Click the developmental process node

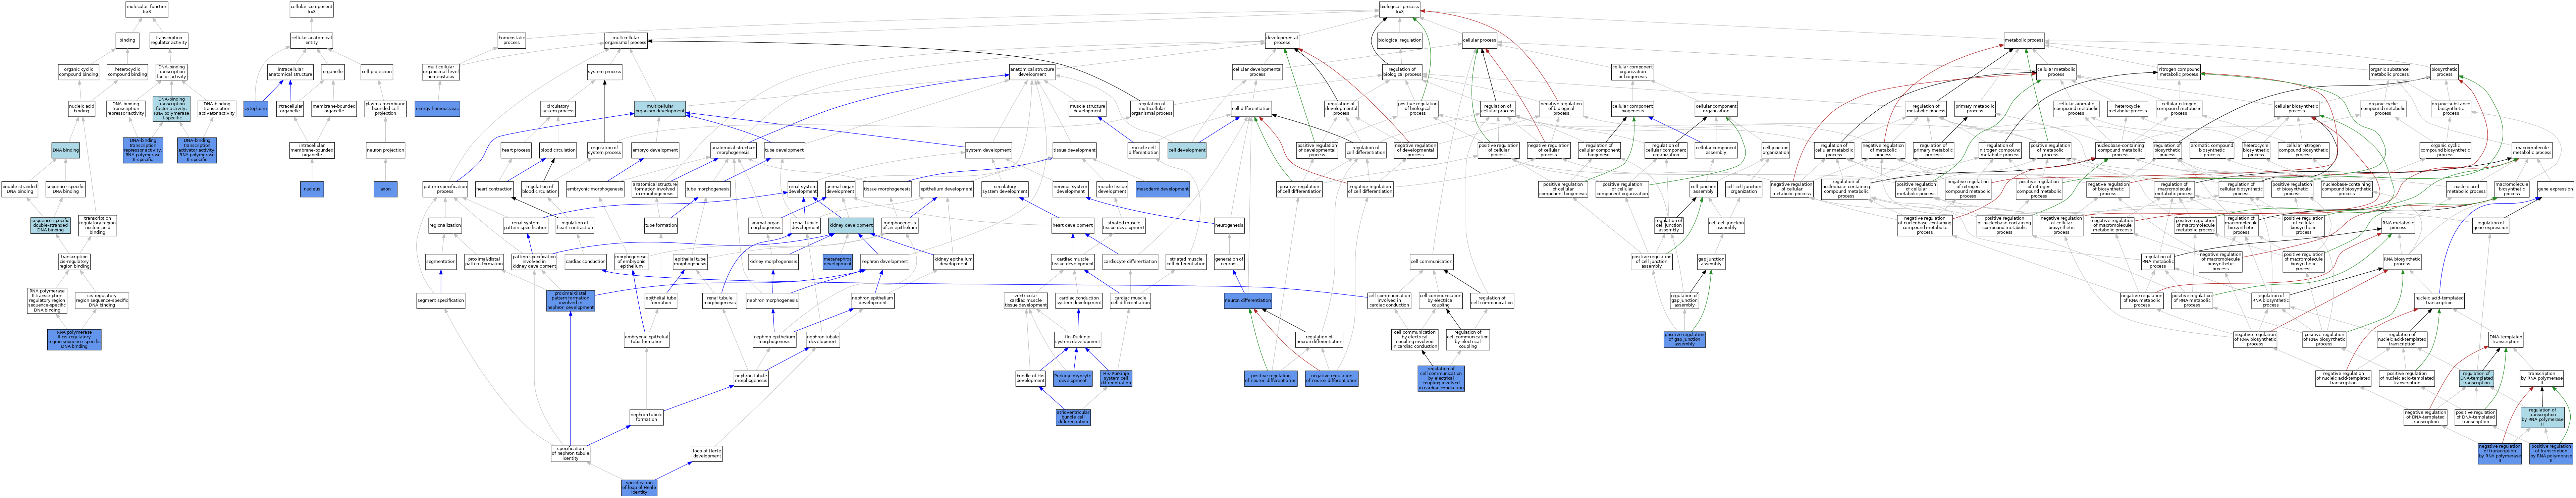(1282, 40)
